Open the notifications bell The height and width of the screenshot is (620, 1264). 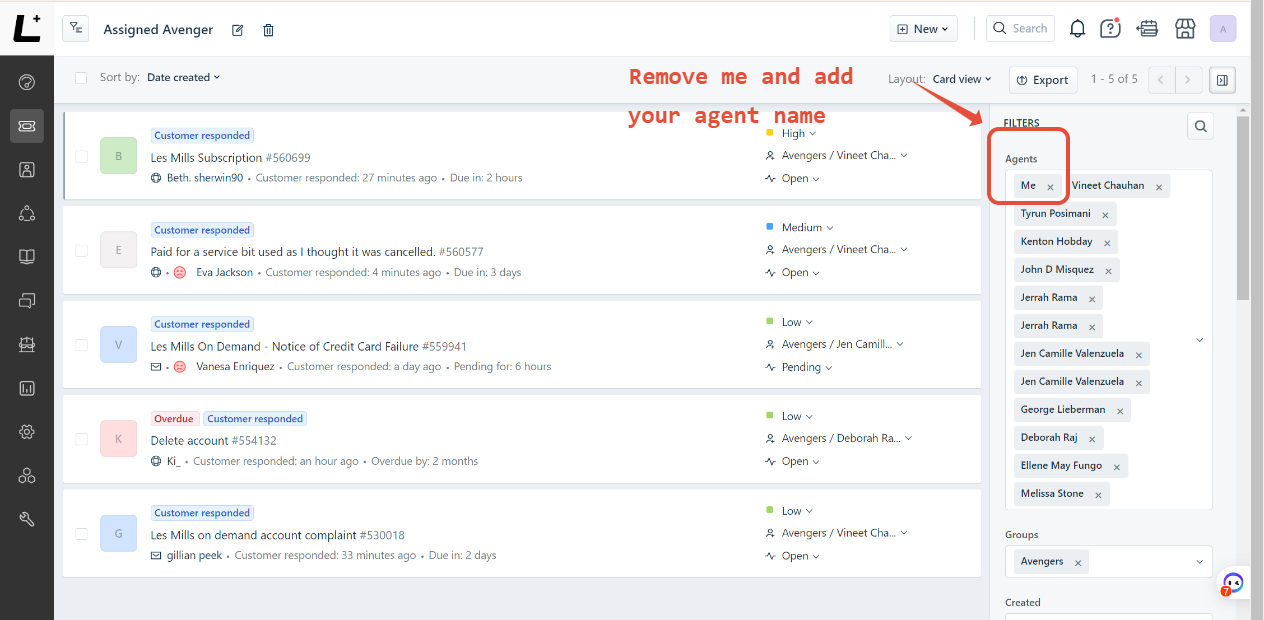[x=1077, y=29]
